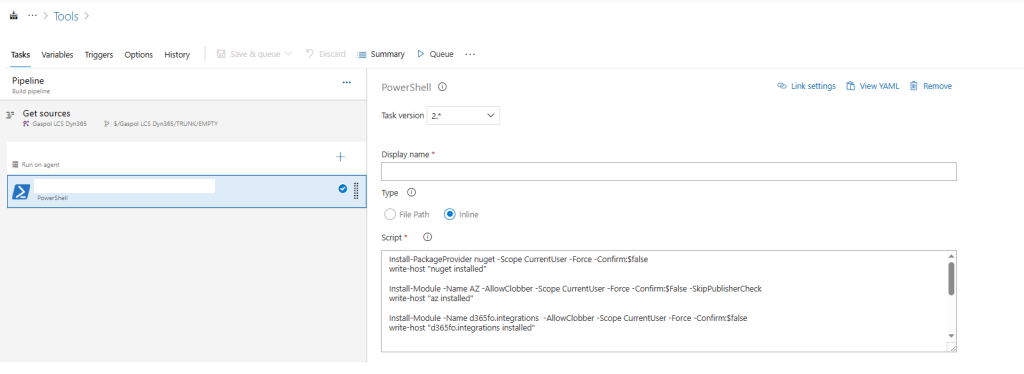Viewport: 1024px width, 374px height.
Task: Open Link settings
Action: (x=806, y=86)
